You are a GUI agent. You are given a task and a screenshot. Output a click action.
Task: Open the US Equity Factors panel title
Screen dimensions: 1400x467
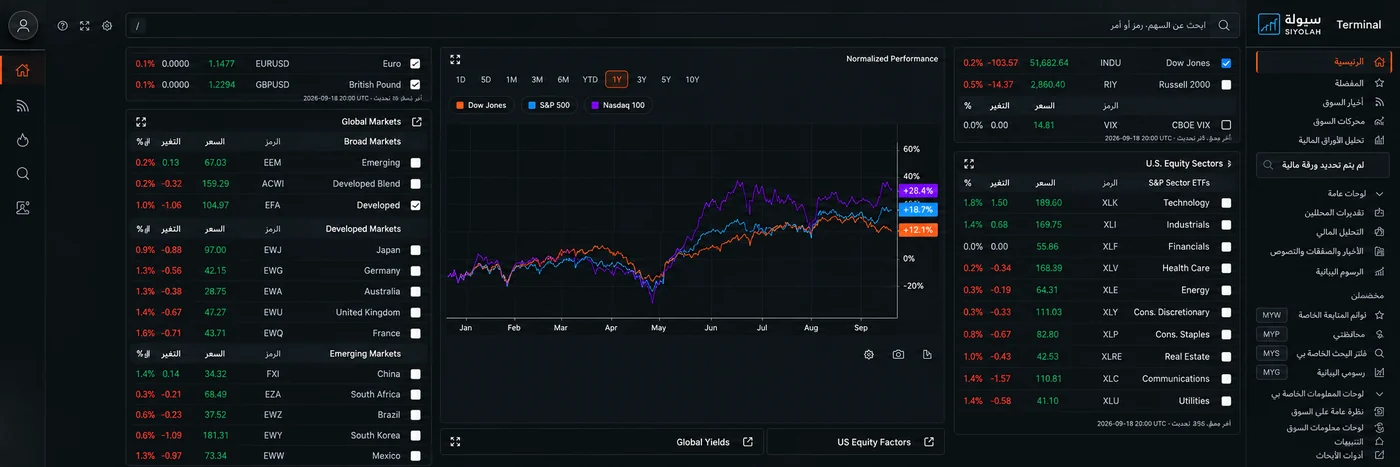tap(874, 442)
